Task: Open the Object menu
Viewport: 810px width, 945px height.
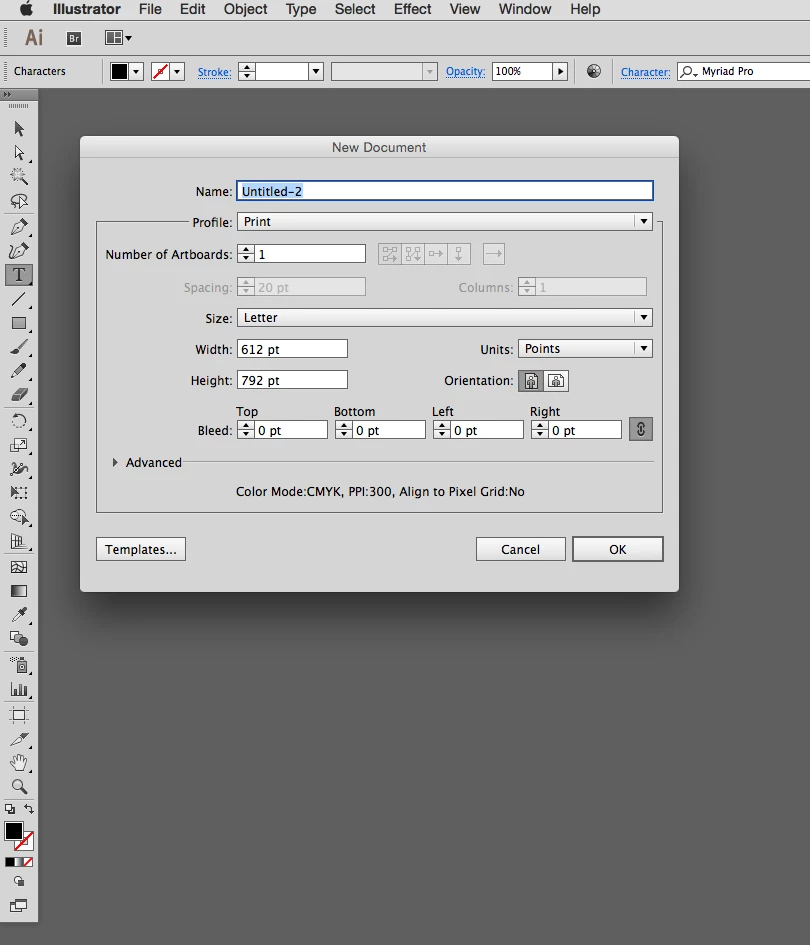Action: pyautogui.click(x=245, y=9)
